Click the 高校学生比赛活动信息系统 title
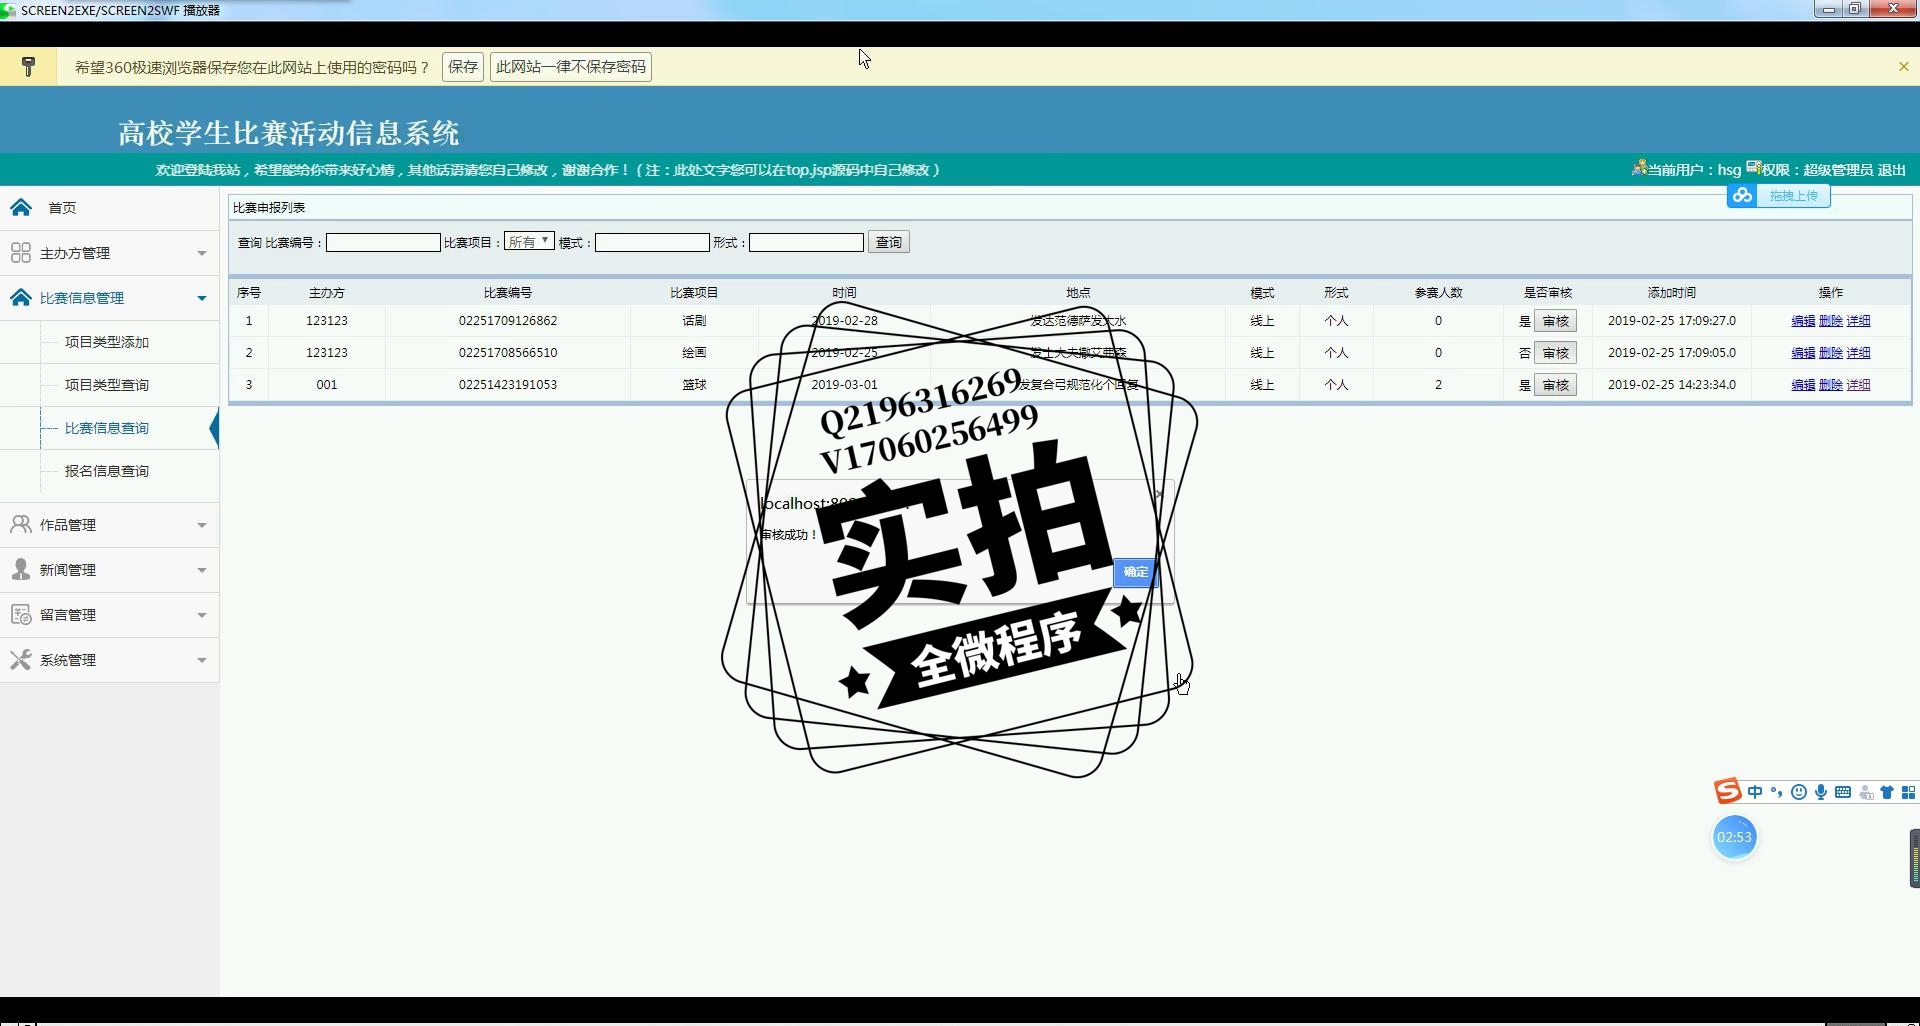 click(289, 133)
